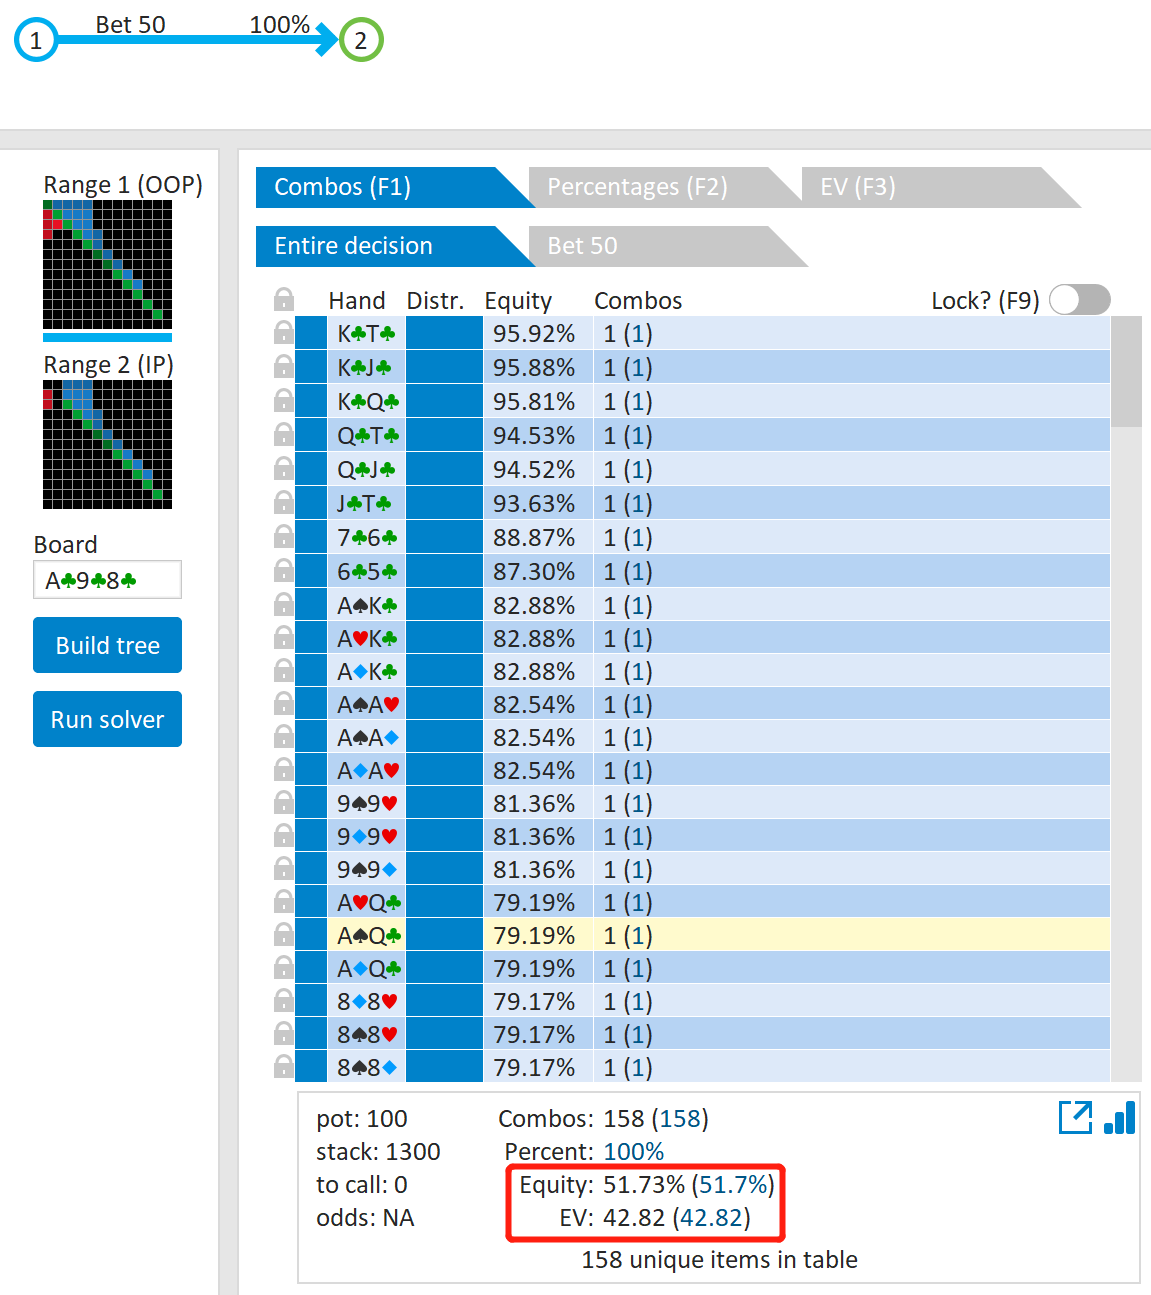Click the Board cards input field

click(x=107, y=580)
